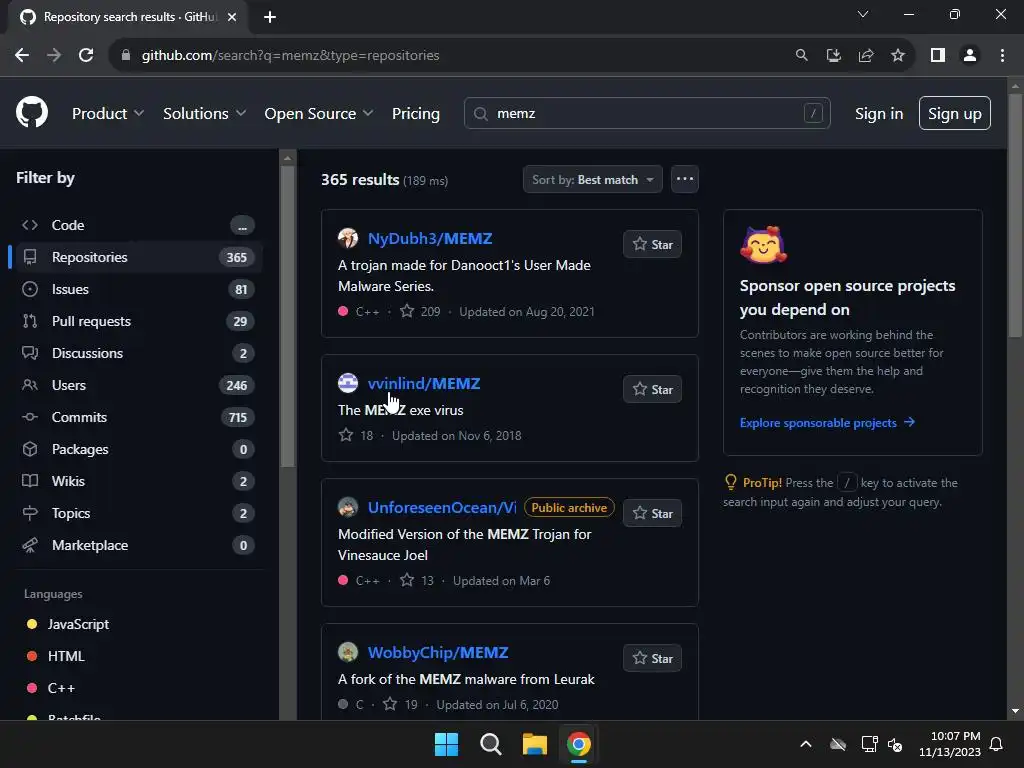
Task: Open the tab search chevron in title bar
Action: (x=863, y=14)
